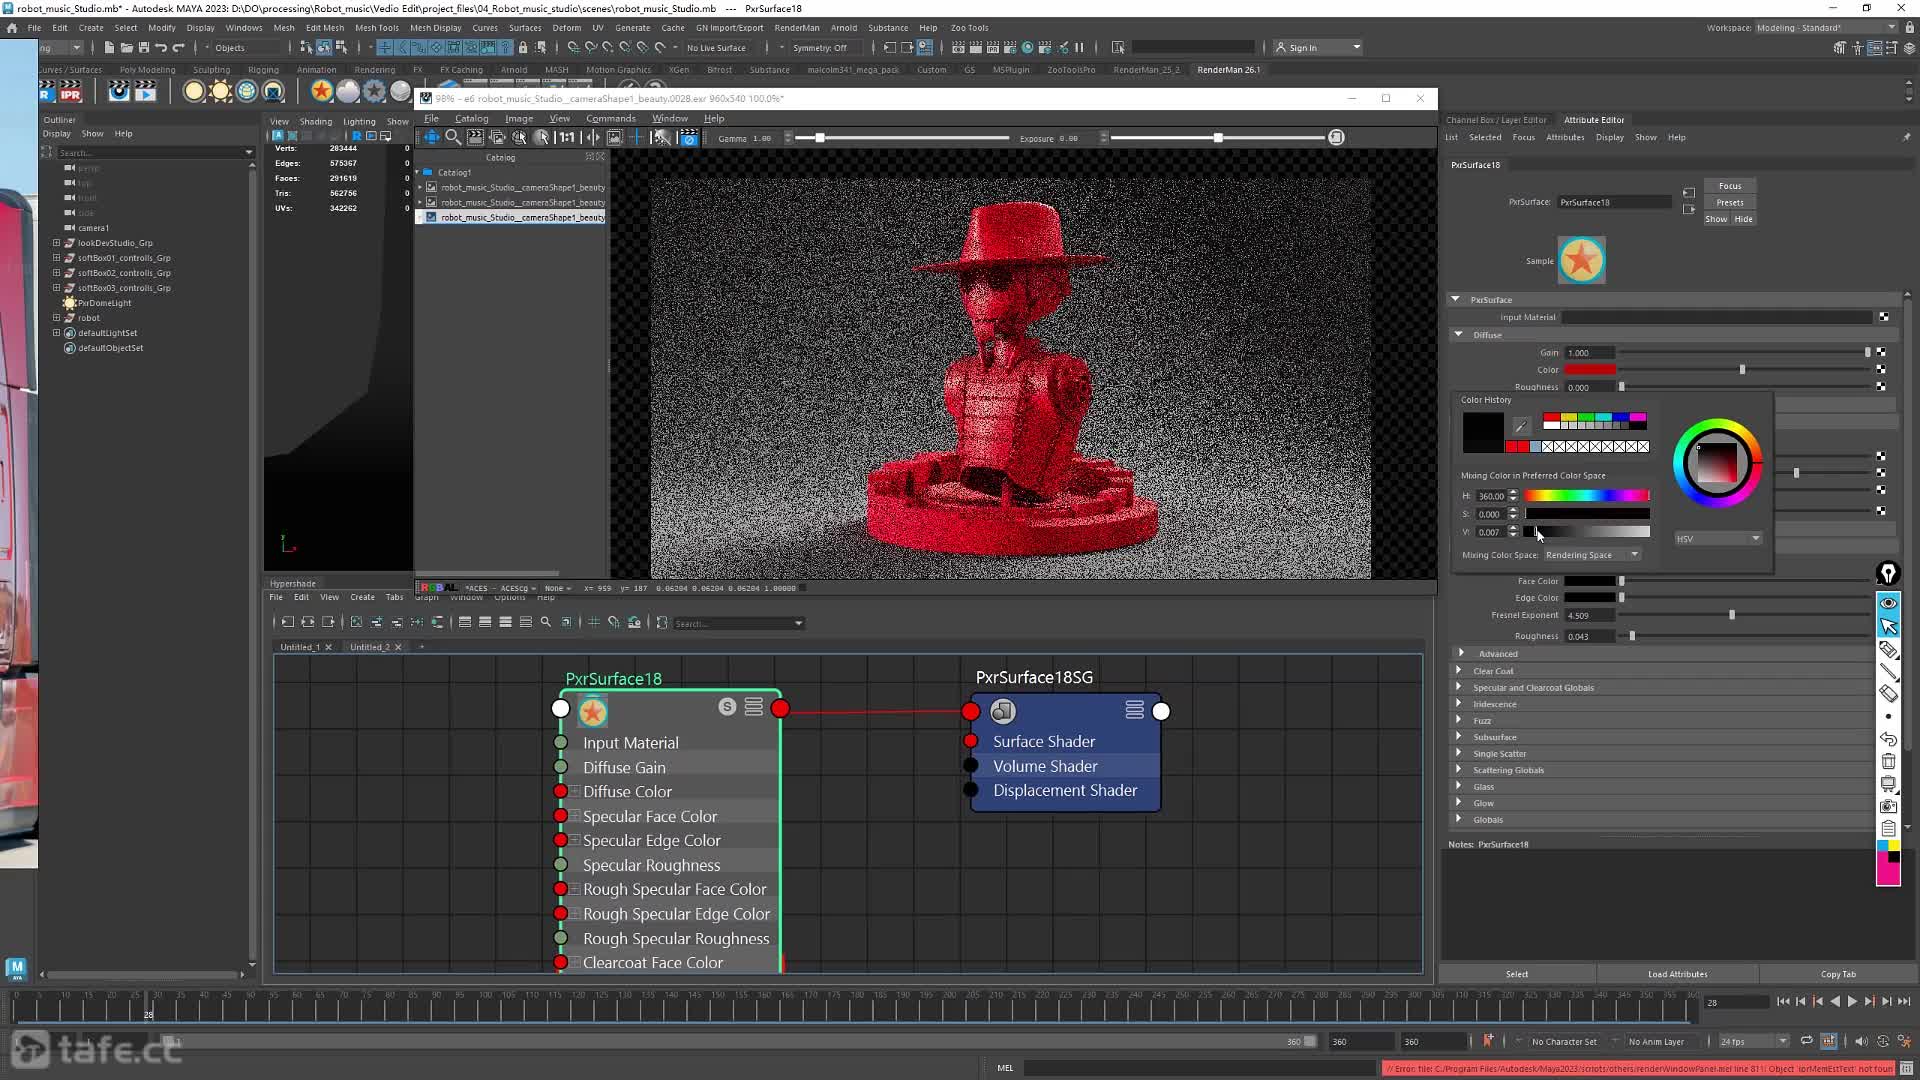Screen dimensions: 1920x1080
Task: Click the Copy Tab button
Action: [x=1838, y=974]
